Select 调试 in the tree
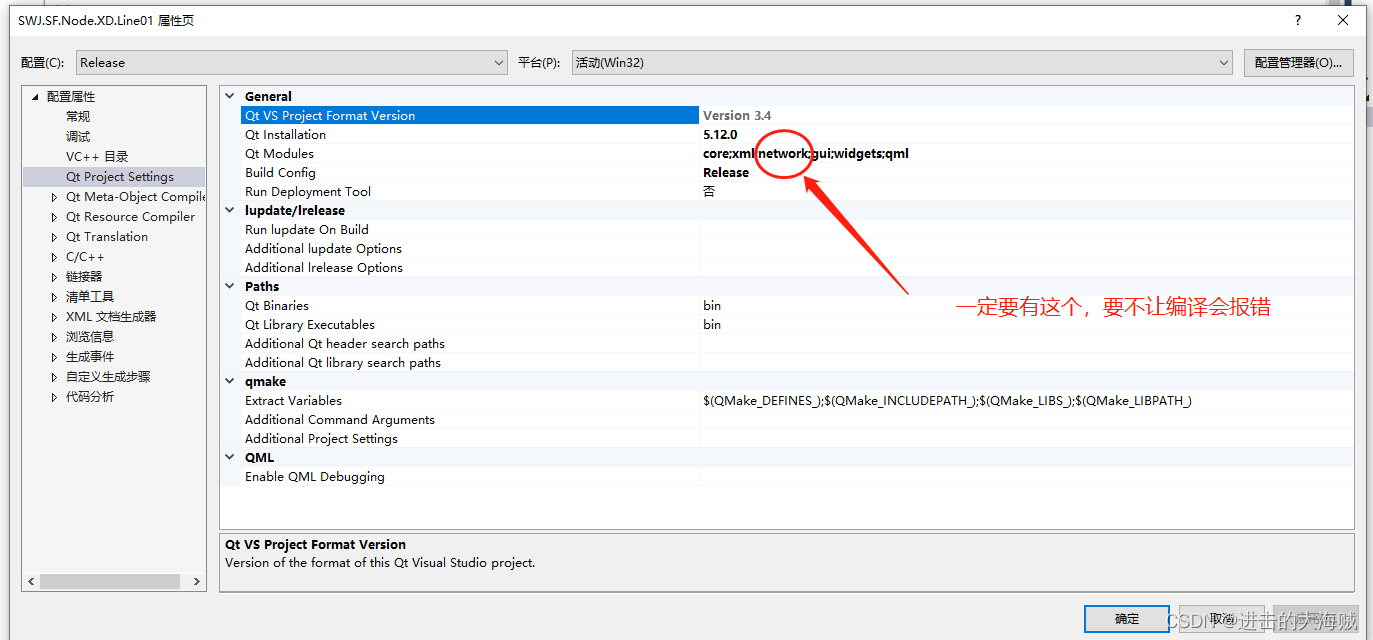The width and height of the screenshot is (1373, 640). pyautogui.click(x=78, y=137)
